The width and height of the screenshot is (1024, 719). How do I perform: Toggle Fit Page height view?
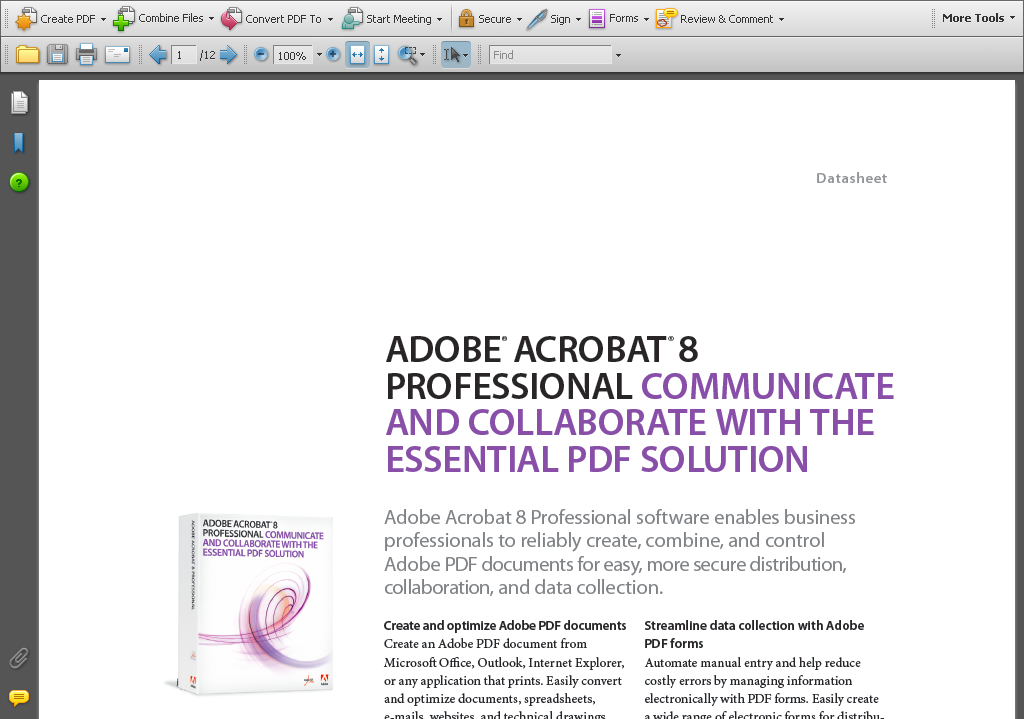[x=381, y=55]
